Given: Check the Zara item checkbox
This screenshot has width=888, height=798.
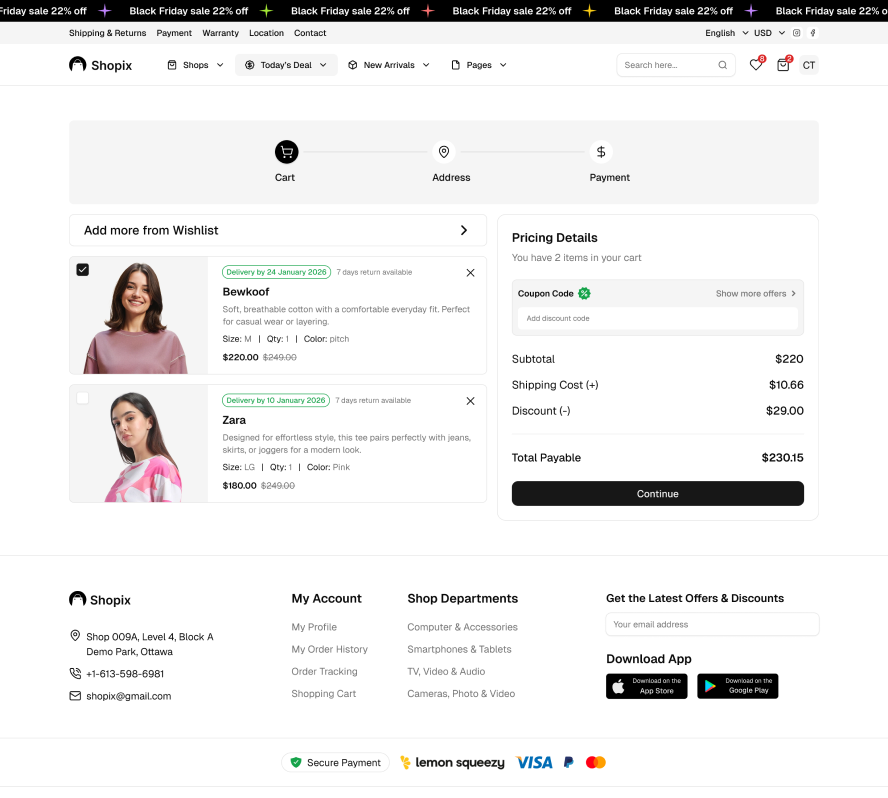Looking at the screenshot, I should pos(83,398).
